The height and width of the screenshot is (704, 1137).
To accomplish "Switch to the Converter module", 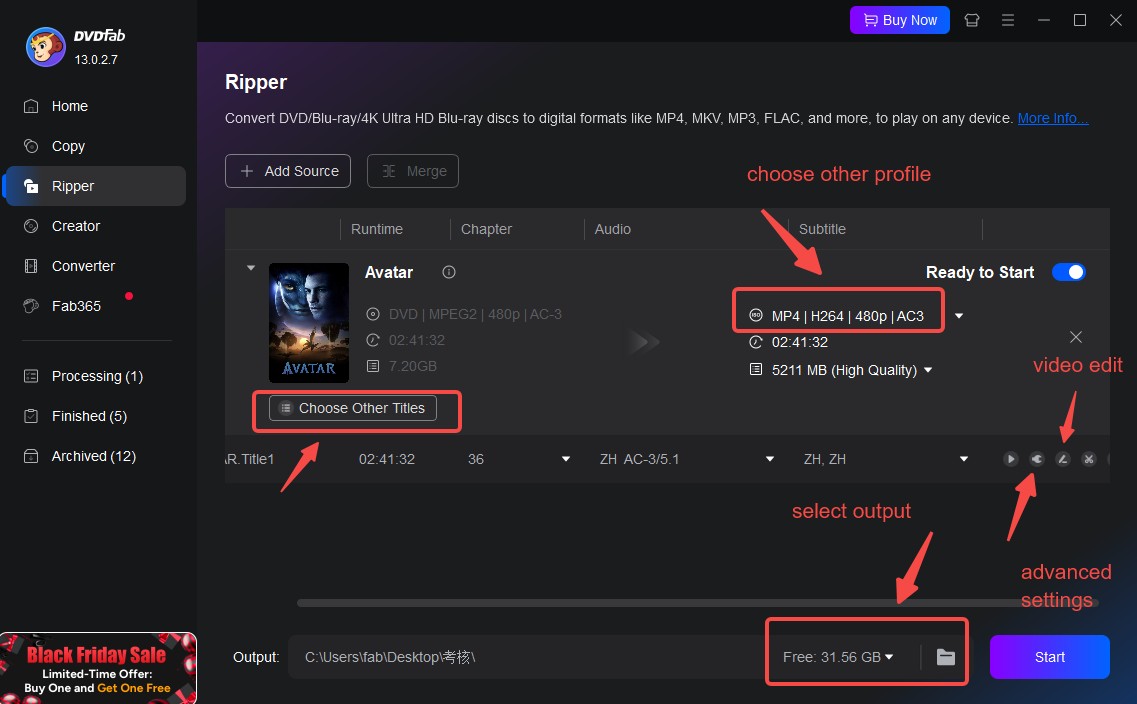I will [x=83, y=265].
